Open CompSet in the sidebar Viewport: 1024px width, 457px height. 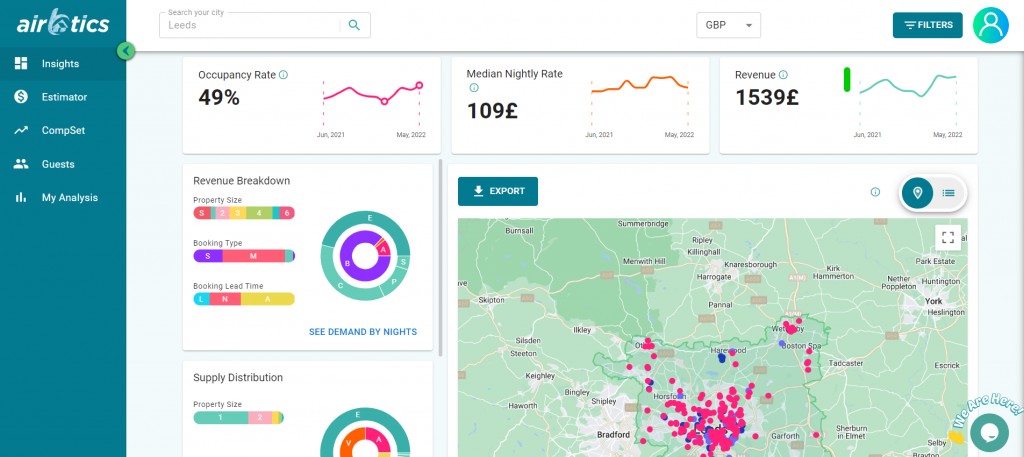tap(63, 130)
